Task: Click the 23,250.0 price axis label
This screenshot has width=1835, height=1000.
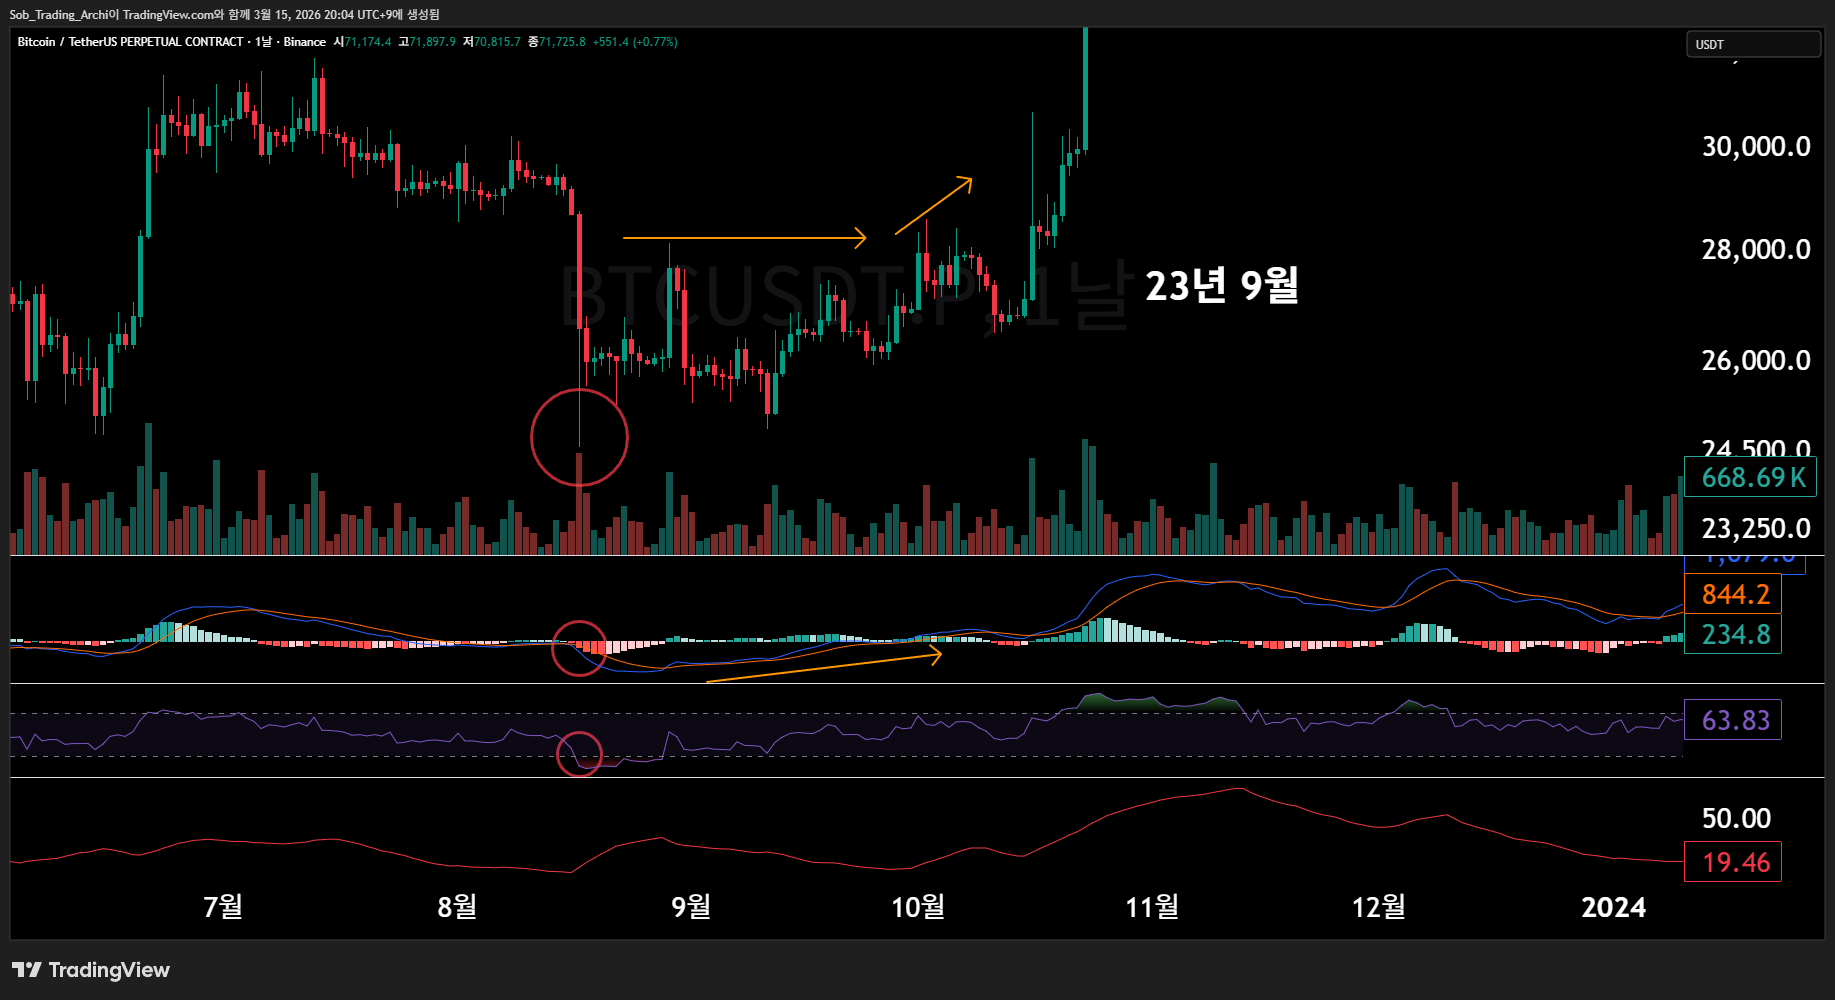Action: [x=1756, y=529]
